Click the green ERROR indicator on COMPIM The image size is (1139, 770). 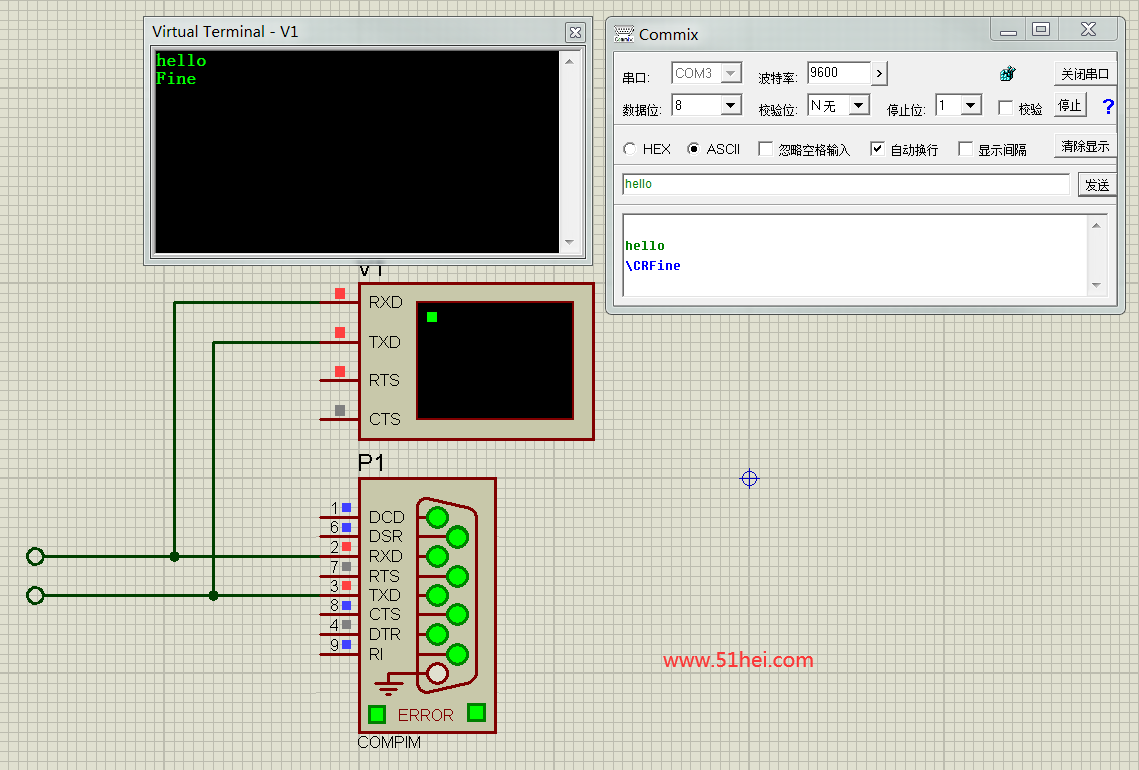377,714
